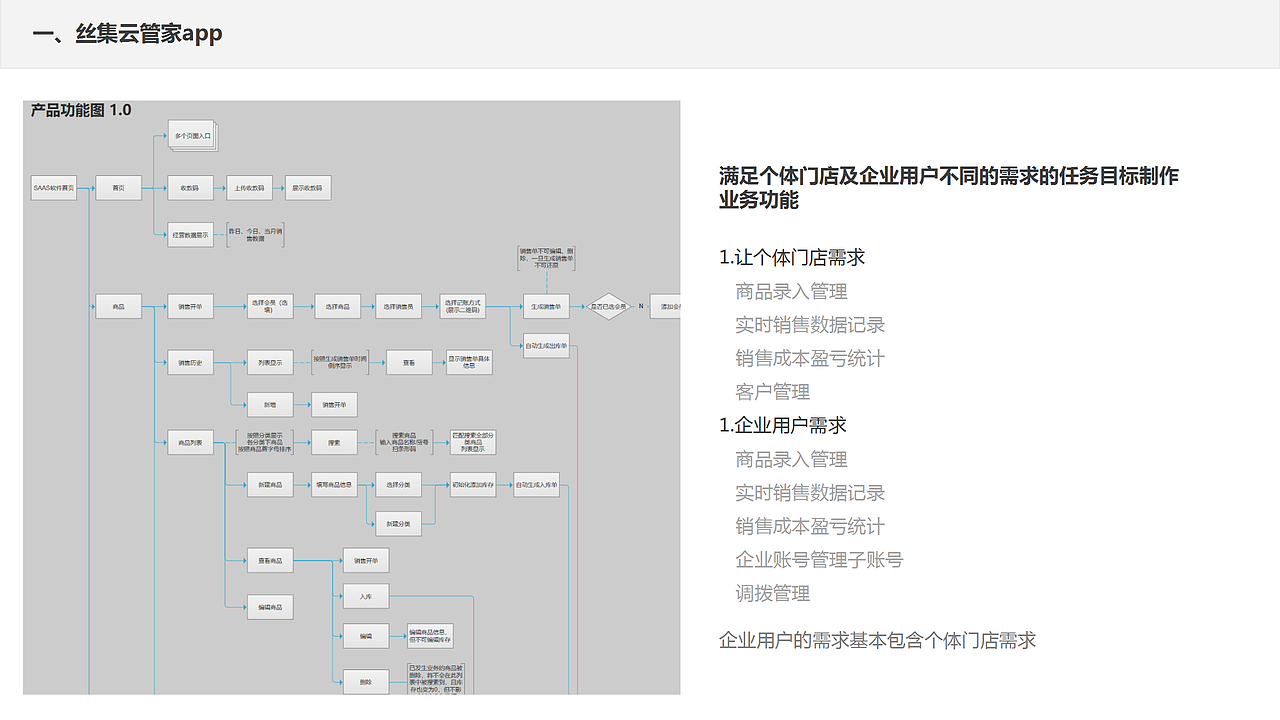Select the 经营数据展示 flowchart node

190,235
